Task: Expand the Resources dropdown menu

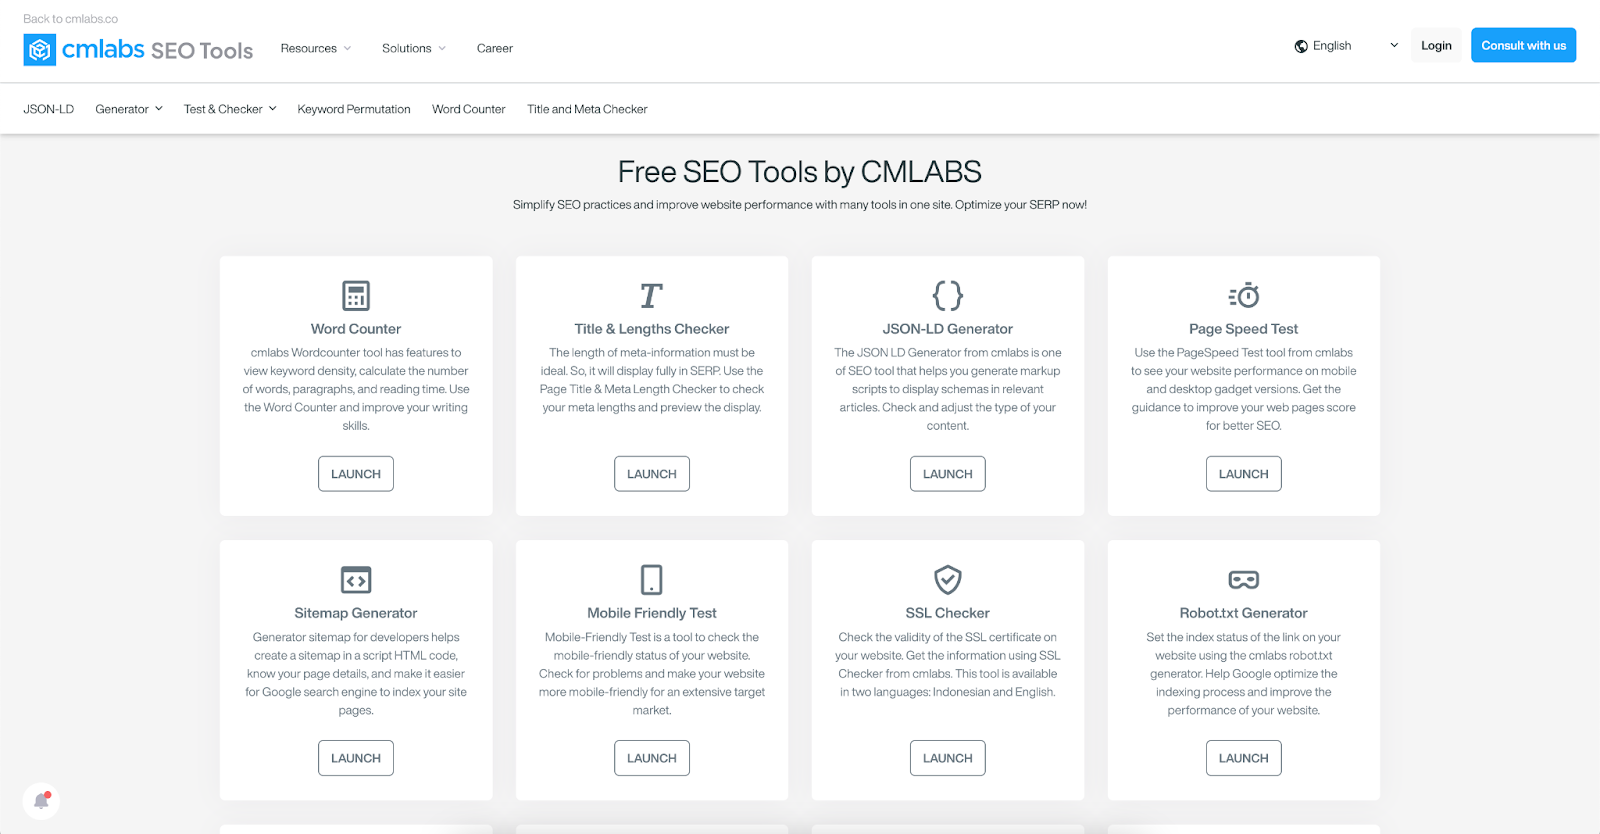Action: click(x=316, y=48)
